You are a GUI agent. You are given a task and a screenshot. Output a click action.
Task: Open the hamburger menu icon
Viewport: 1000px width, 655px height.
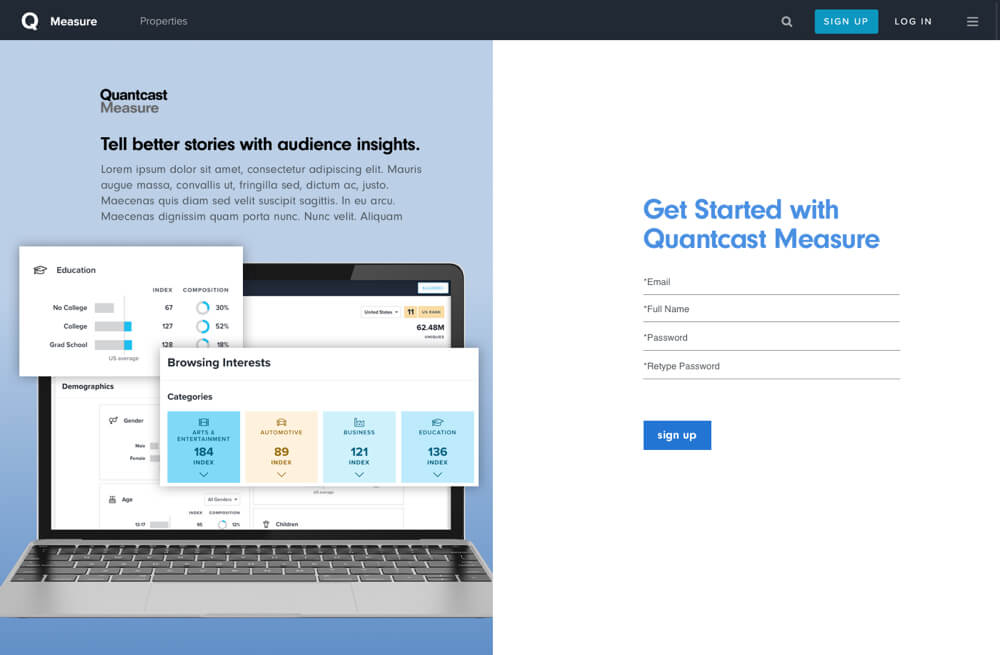click(972, 22)
